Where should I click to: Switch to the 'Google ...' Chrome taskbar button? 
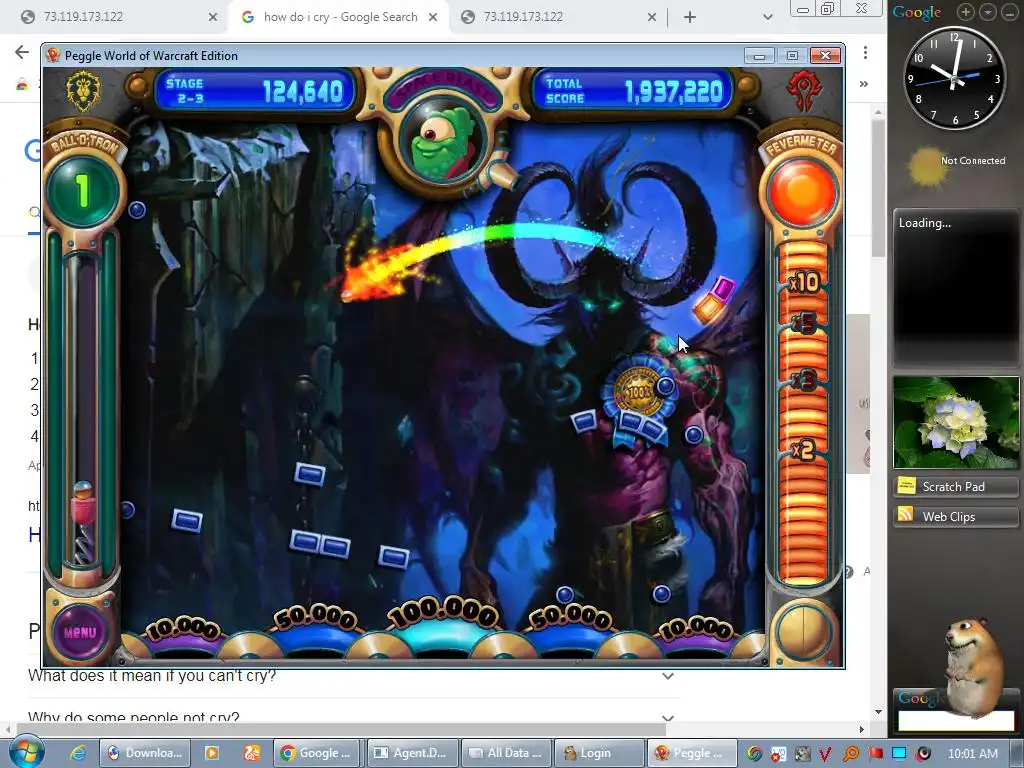pos(318,753)
